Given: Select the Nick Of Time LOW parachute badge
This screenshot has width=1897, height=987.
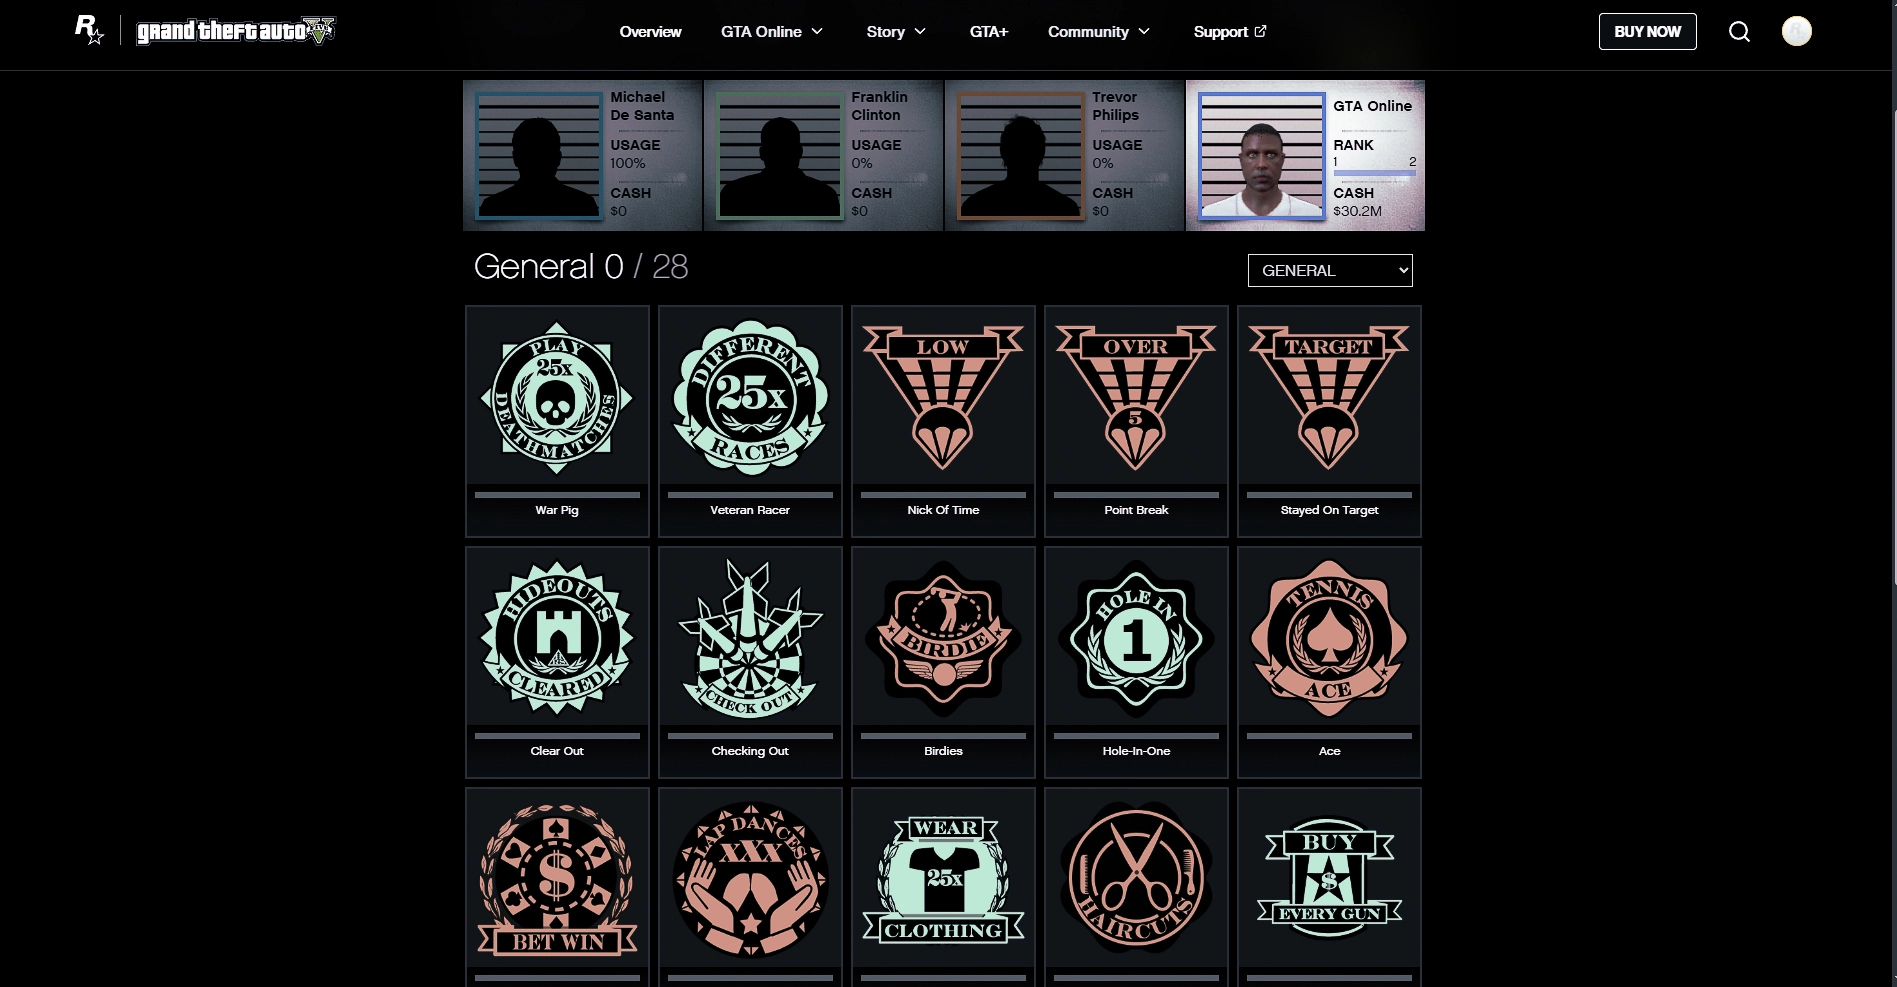Looking at the screenshot, I should point(943,397).
